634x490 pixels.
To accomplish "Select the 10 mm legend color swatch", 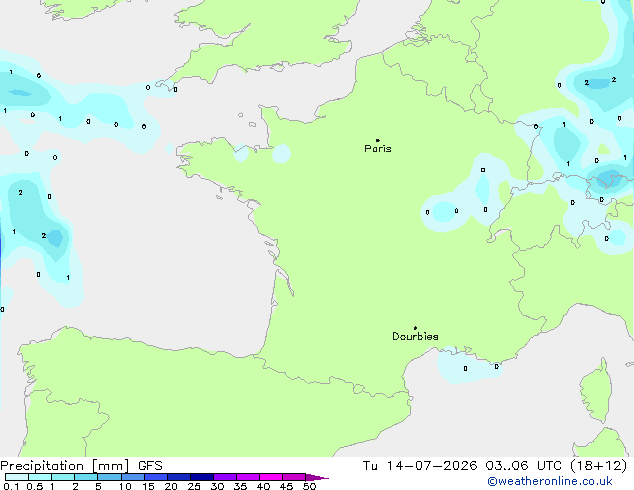I will coord(132,477).
